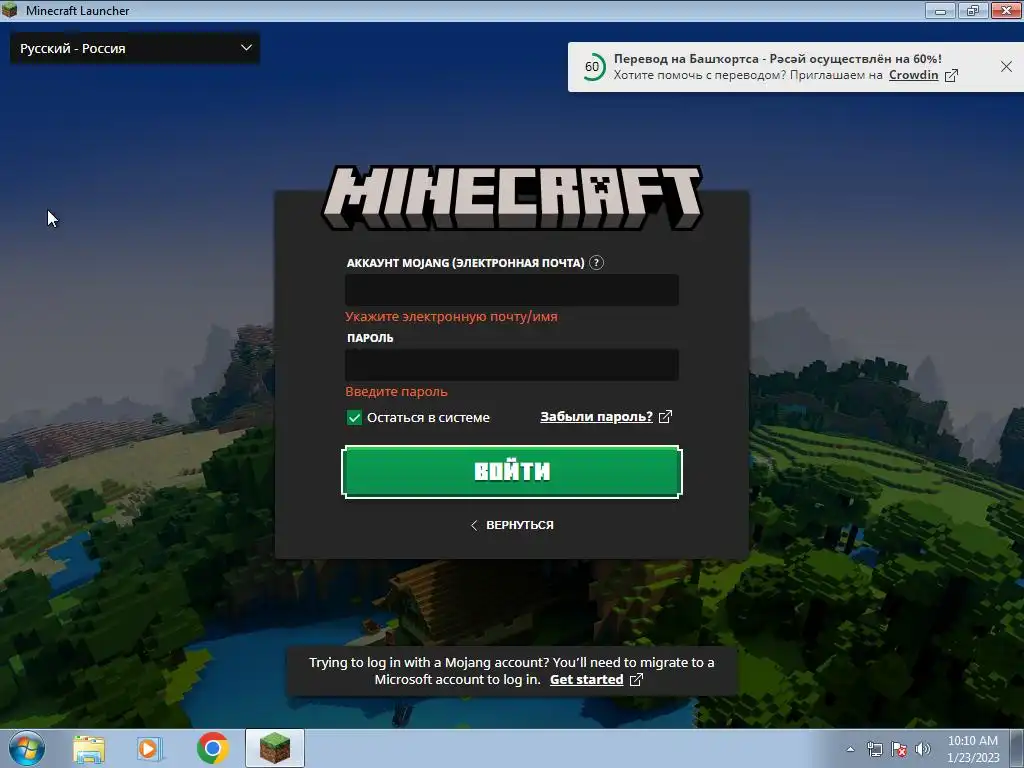
Task: Click the external link icon after Get started
Action: 636,680
